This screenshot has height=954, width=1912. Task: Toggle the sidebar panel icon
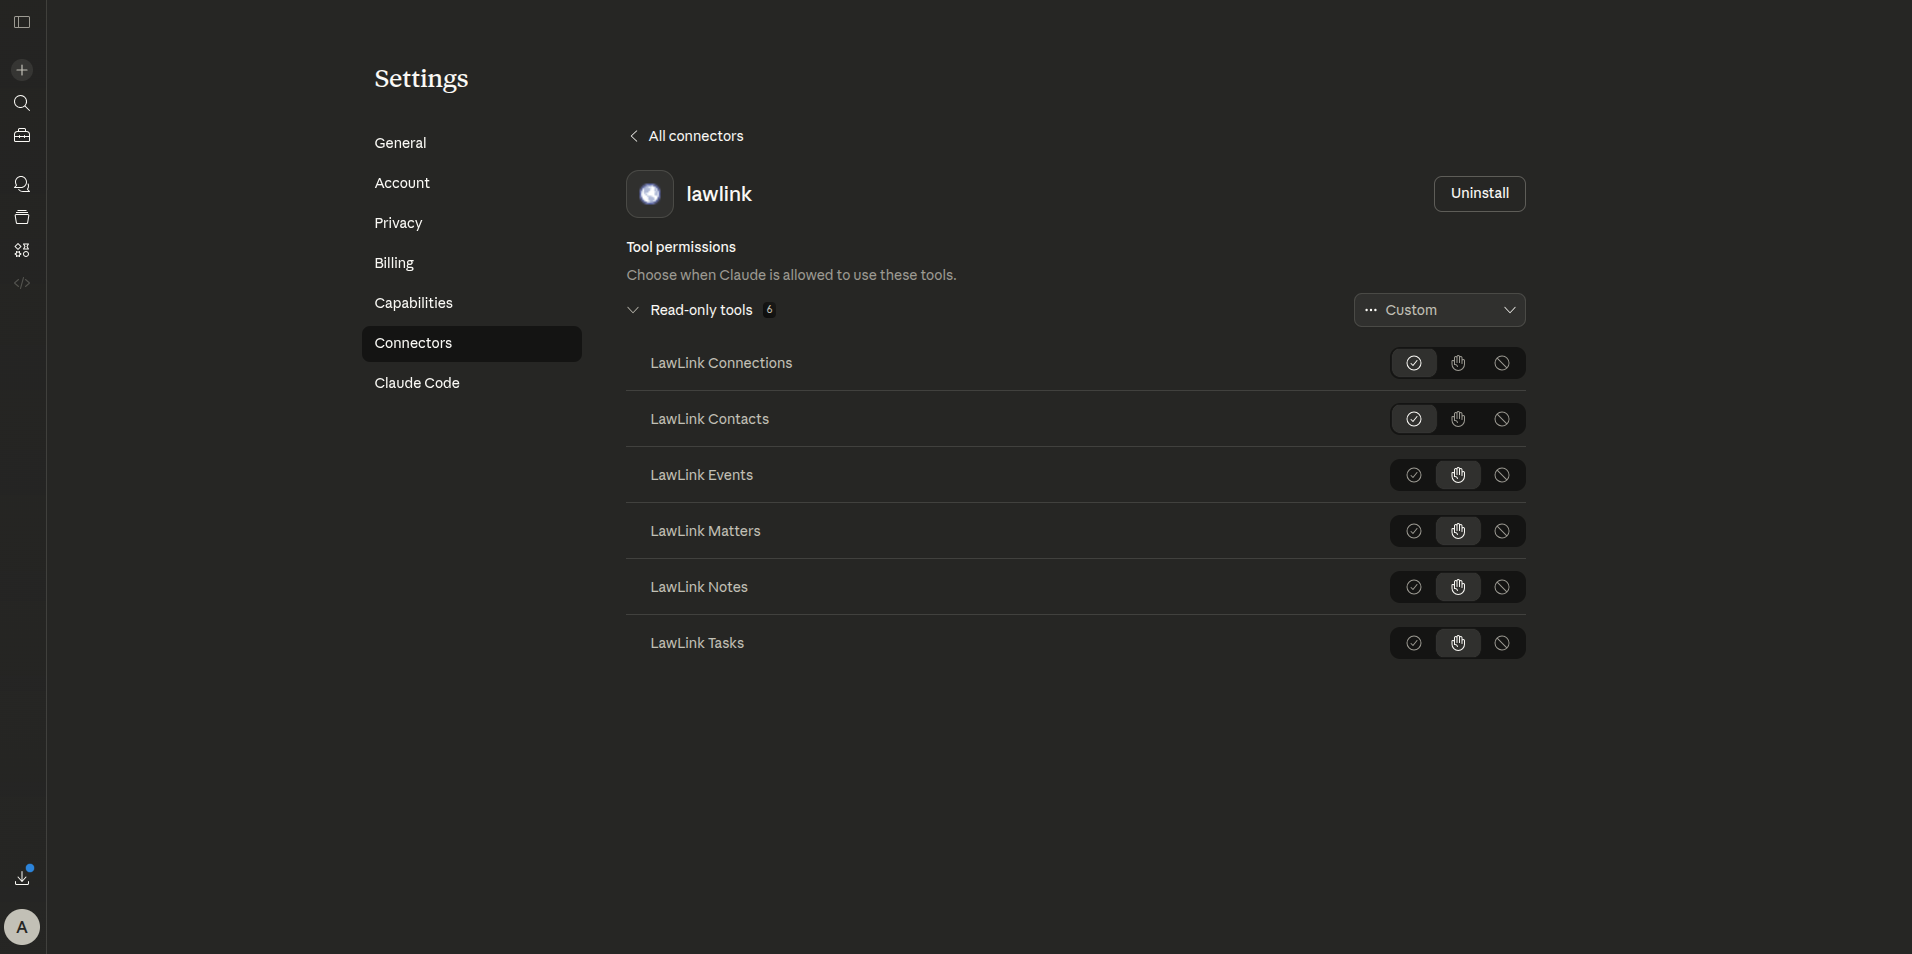(22, 22)
